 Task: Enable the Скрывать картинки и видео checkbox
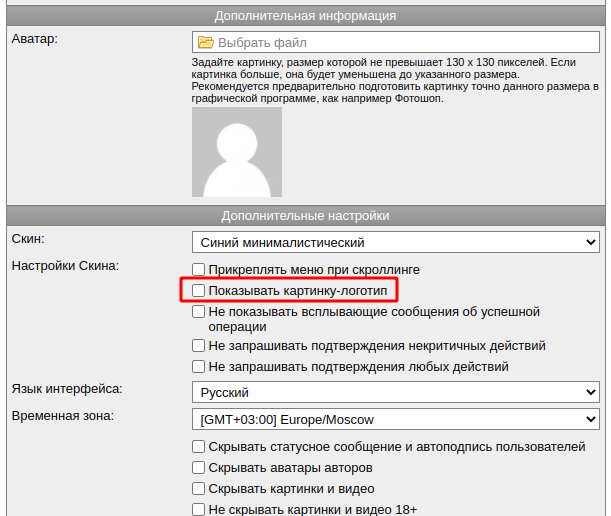pos(199,489)
